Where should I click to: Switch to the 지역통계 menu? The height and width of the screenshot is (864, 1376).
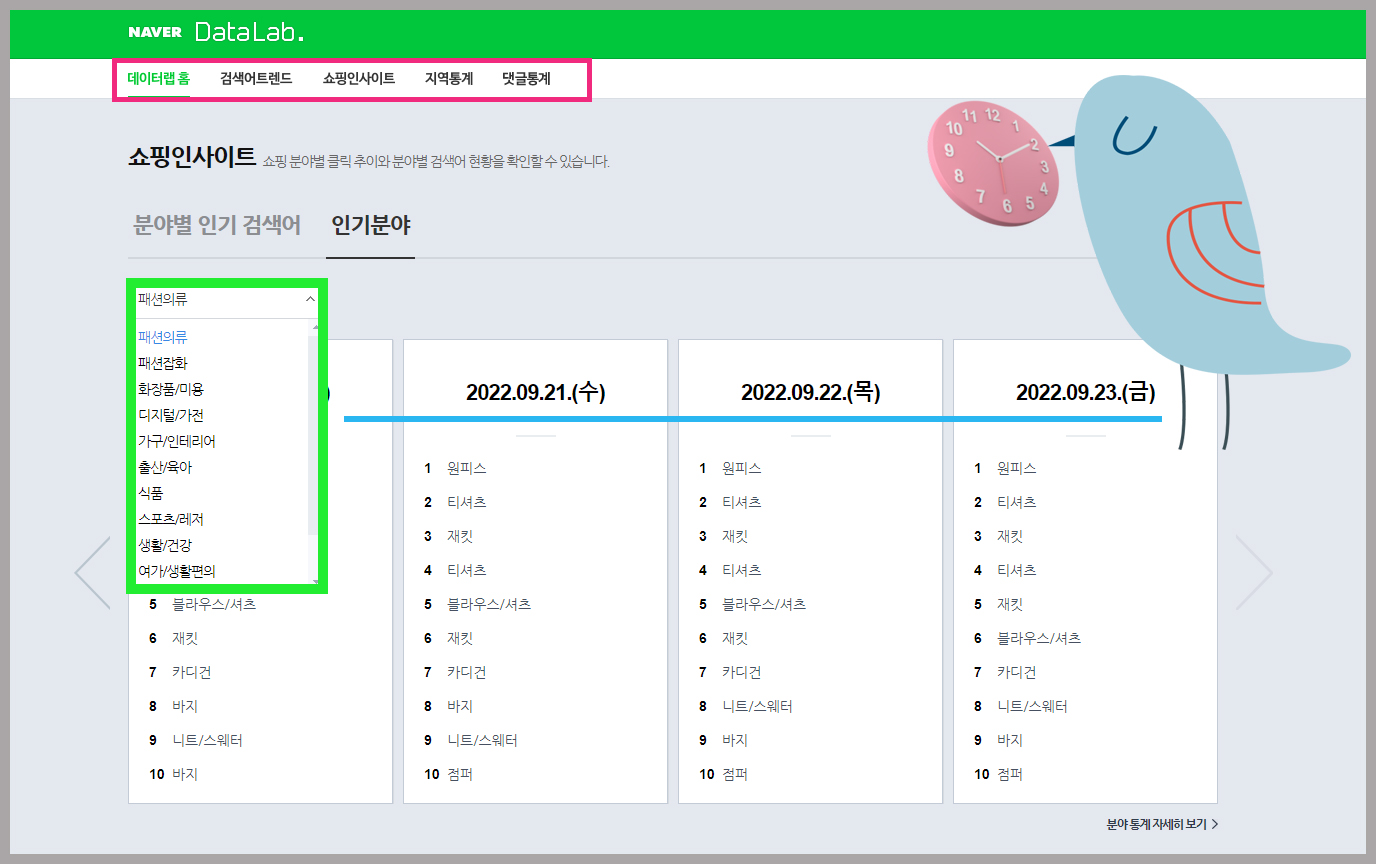[x=449, y=78]
